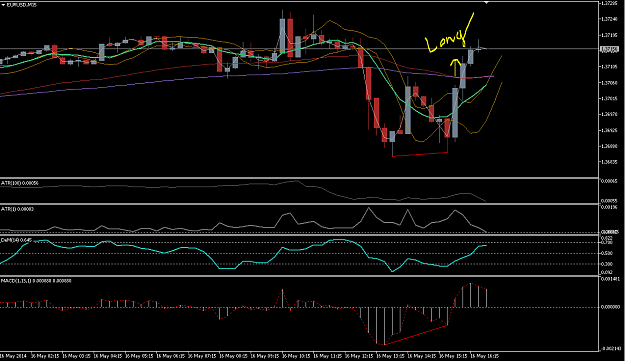The height and width of the screenshot is (361, 625).
Task: Click the 16 May 14:15 time label
Action: [421, 355]
